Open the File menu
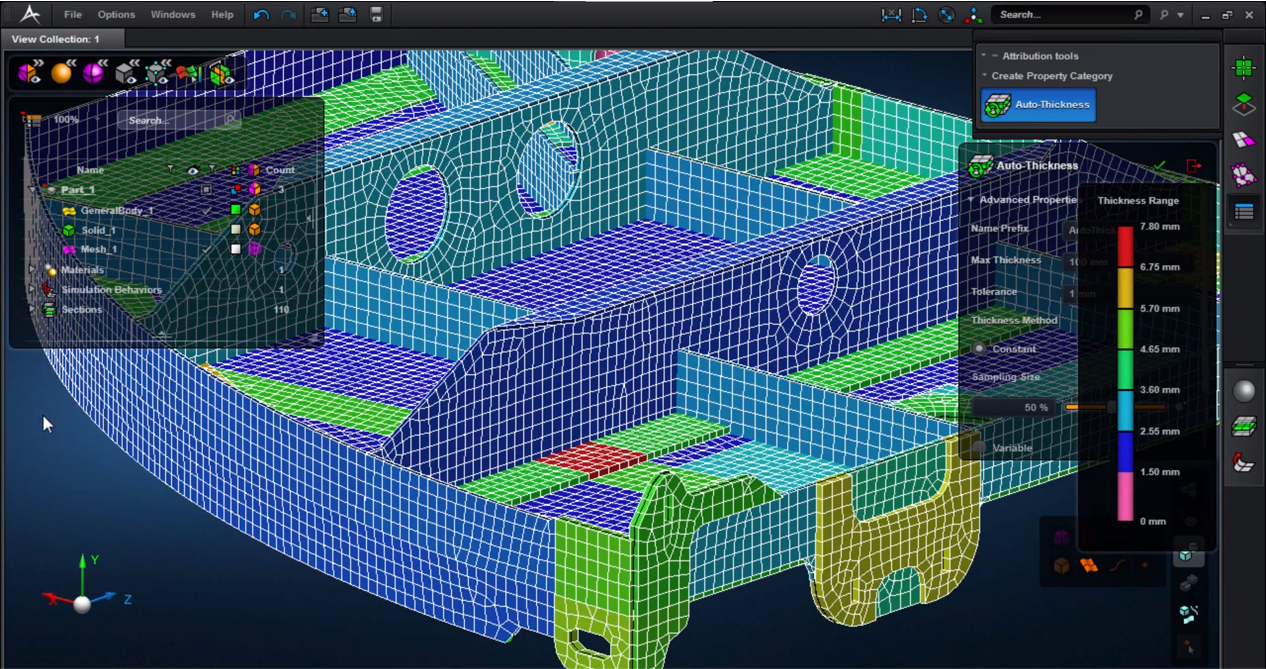Viewport: 1266px width, 669px height. (x=73, y=15)
